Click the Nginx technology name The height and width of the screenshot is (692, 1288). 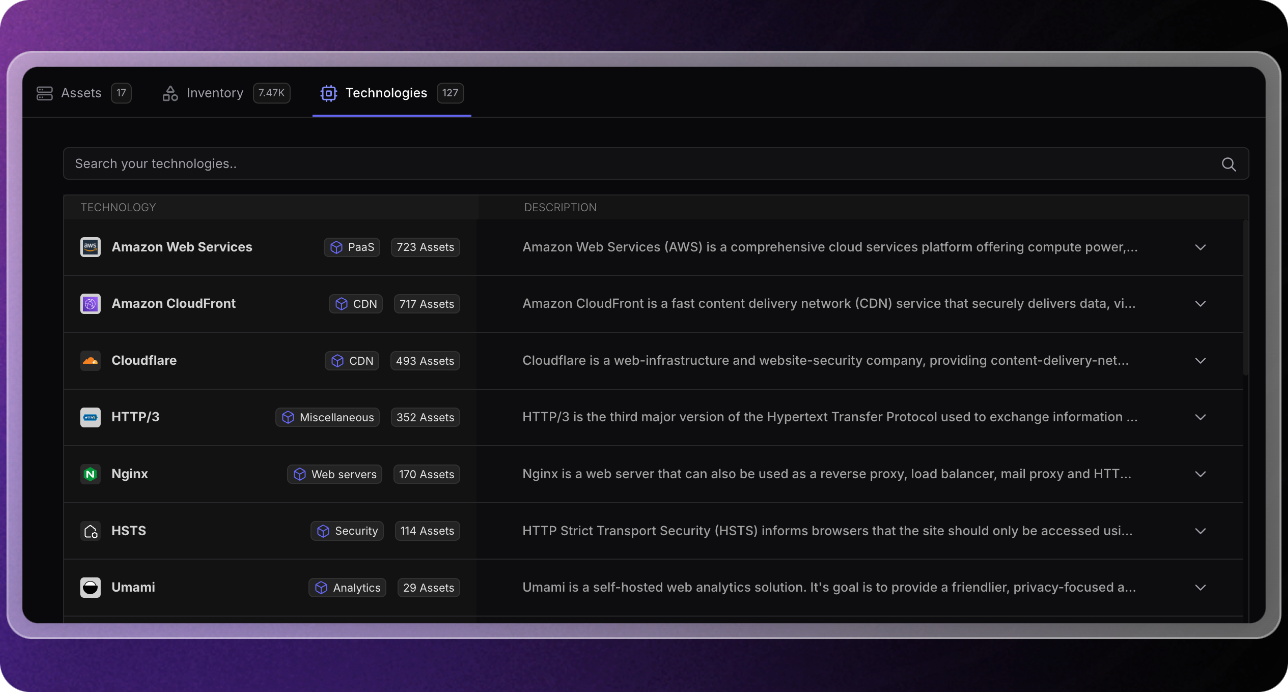point(130,474)
